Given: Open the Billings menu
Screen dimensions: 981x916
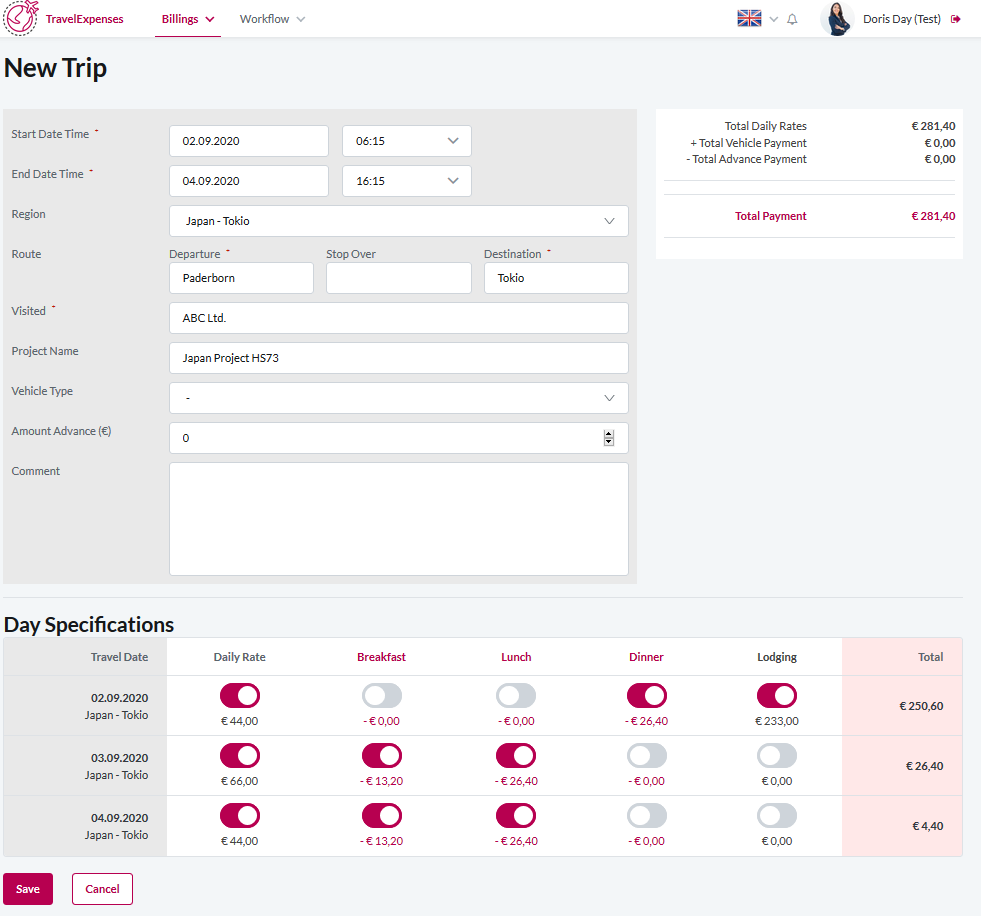Looking at the screenshot, I should pos(187,19).
